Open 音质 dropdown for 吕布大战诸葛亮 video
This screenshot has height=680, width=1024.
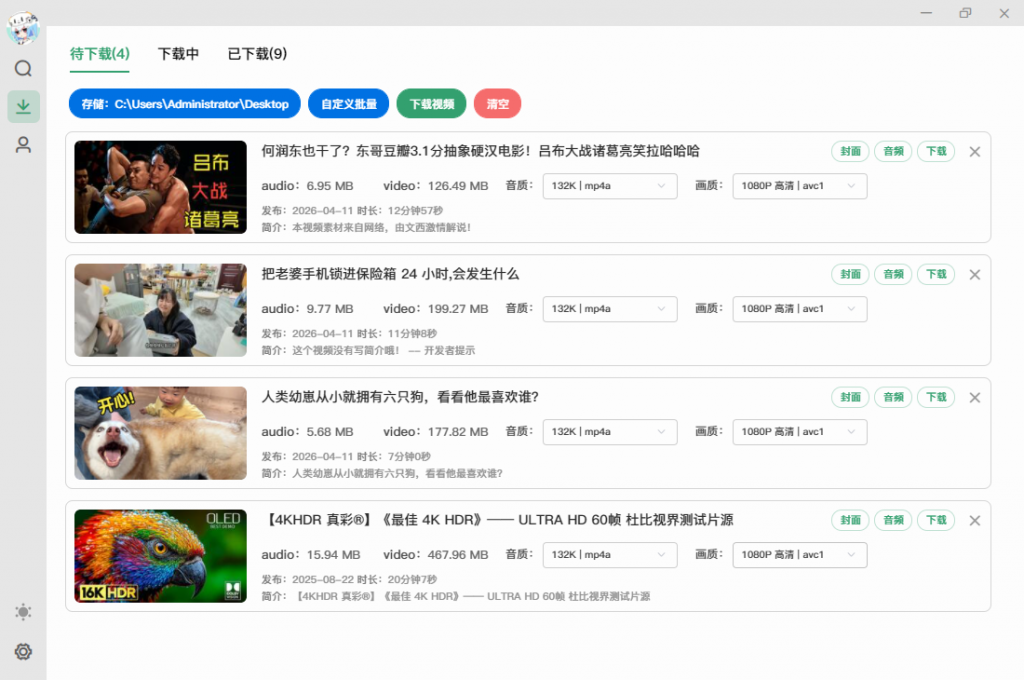point(610,186)
